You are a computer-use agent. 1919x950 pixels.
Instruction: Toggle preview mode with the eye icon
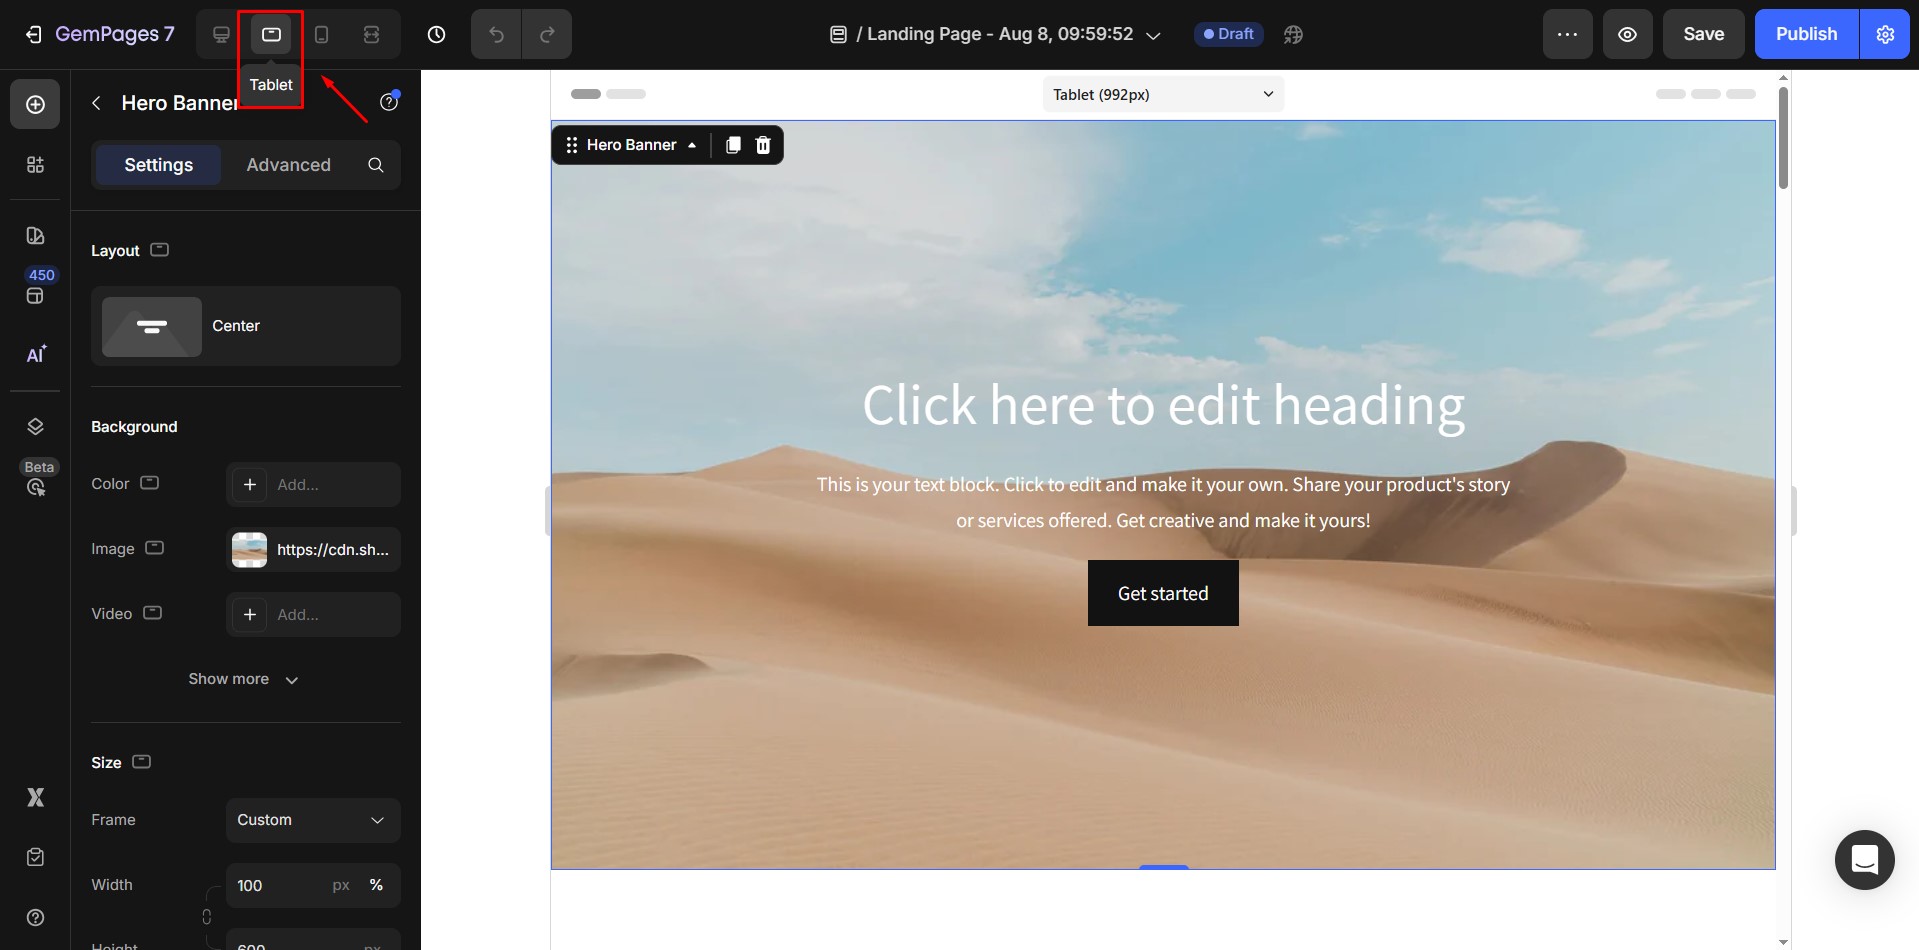1627,33
